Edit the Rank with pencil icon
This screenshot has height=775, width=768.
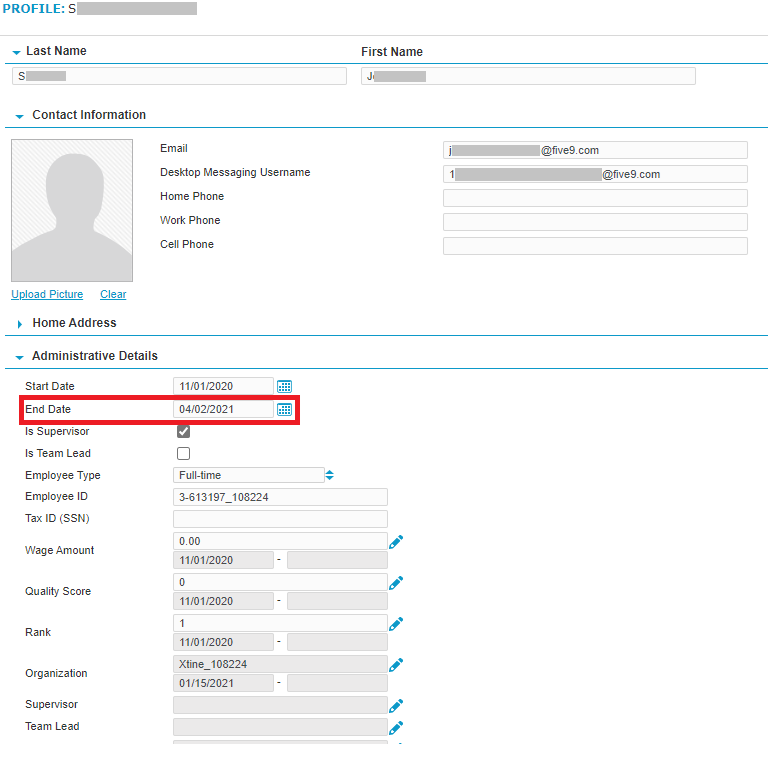click(396, 624)
